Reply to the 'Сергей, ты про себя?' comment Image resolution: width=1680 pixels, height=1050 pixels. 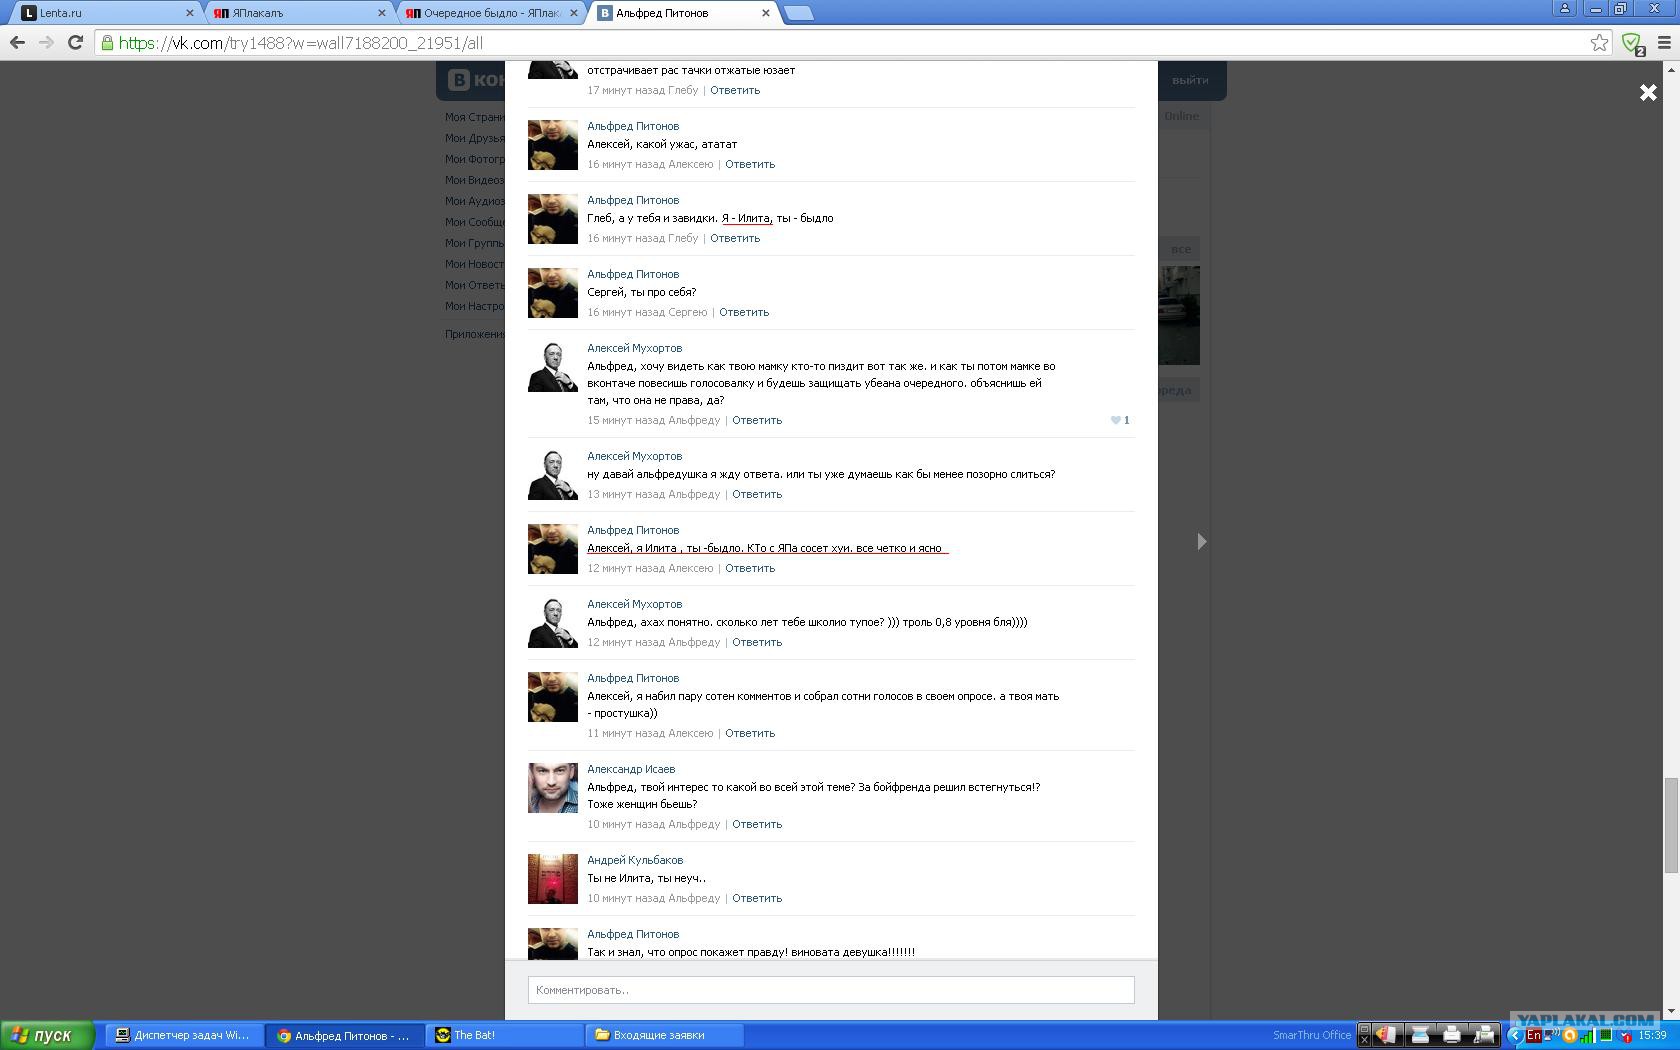(x=744, y=312)
